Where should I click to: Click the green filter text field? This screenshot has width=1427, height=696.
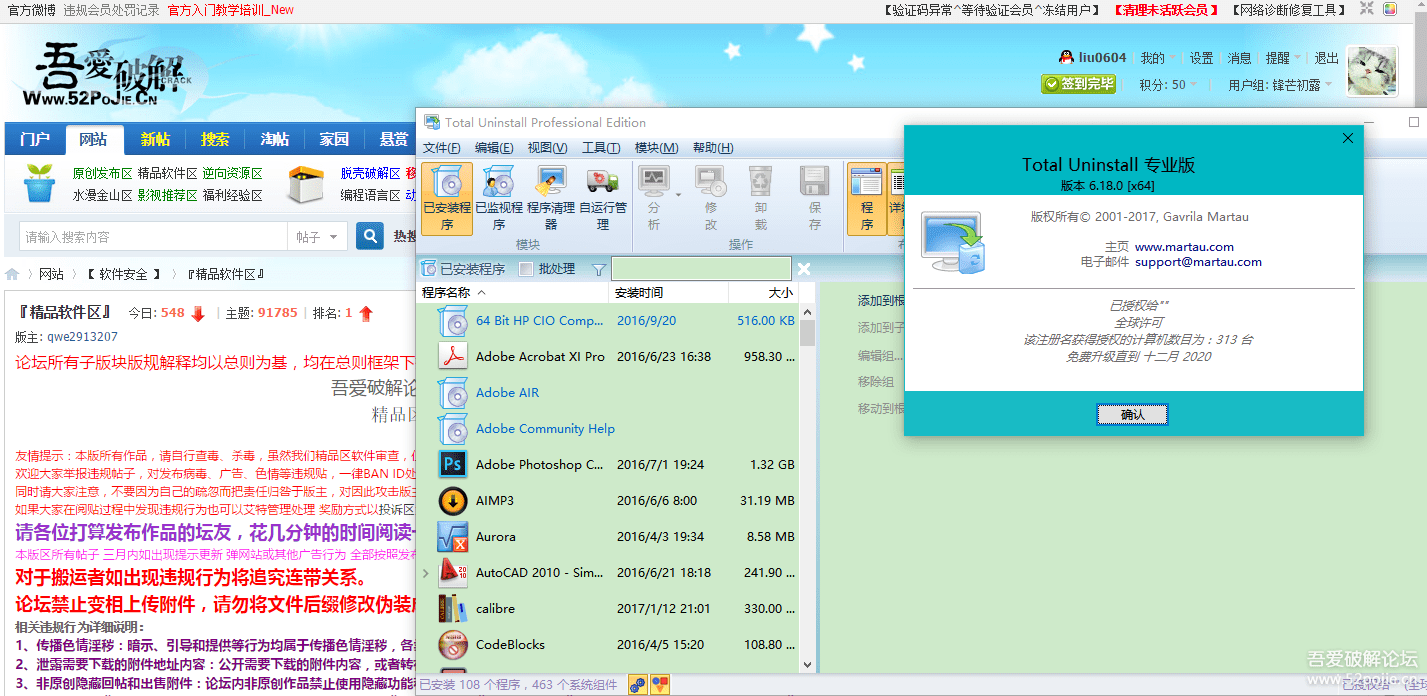pyautogui.click(x=701, y=269)
